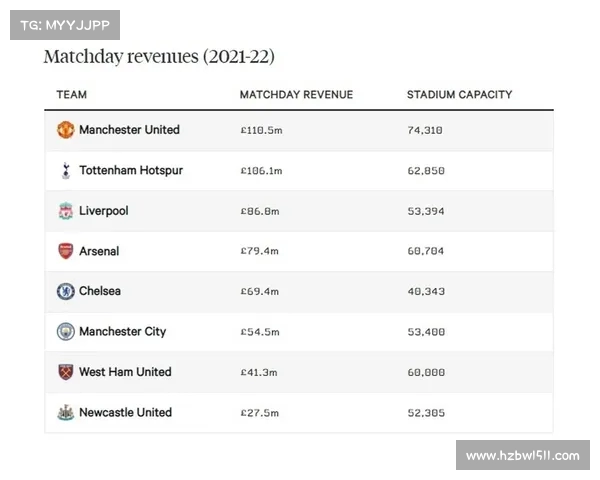Click the Tottenham Hotspur cockerel logo
The image size is (600, 480).
pyautogui.click(x=66, y=170)
